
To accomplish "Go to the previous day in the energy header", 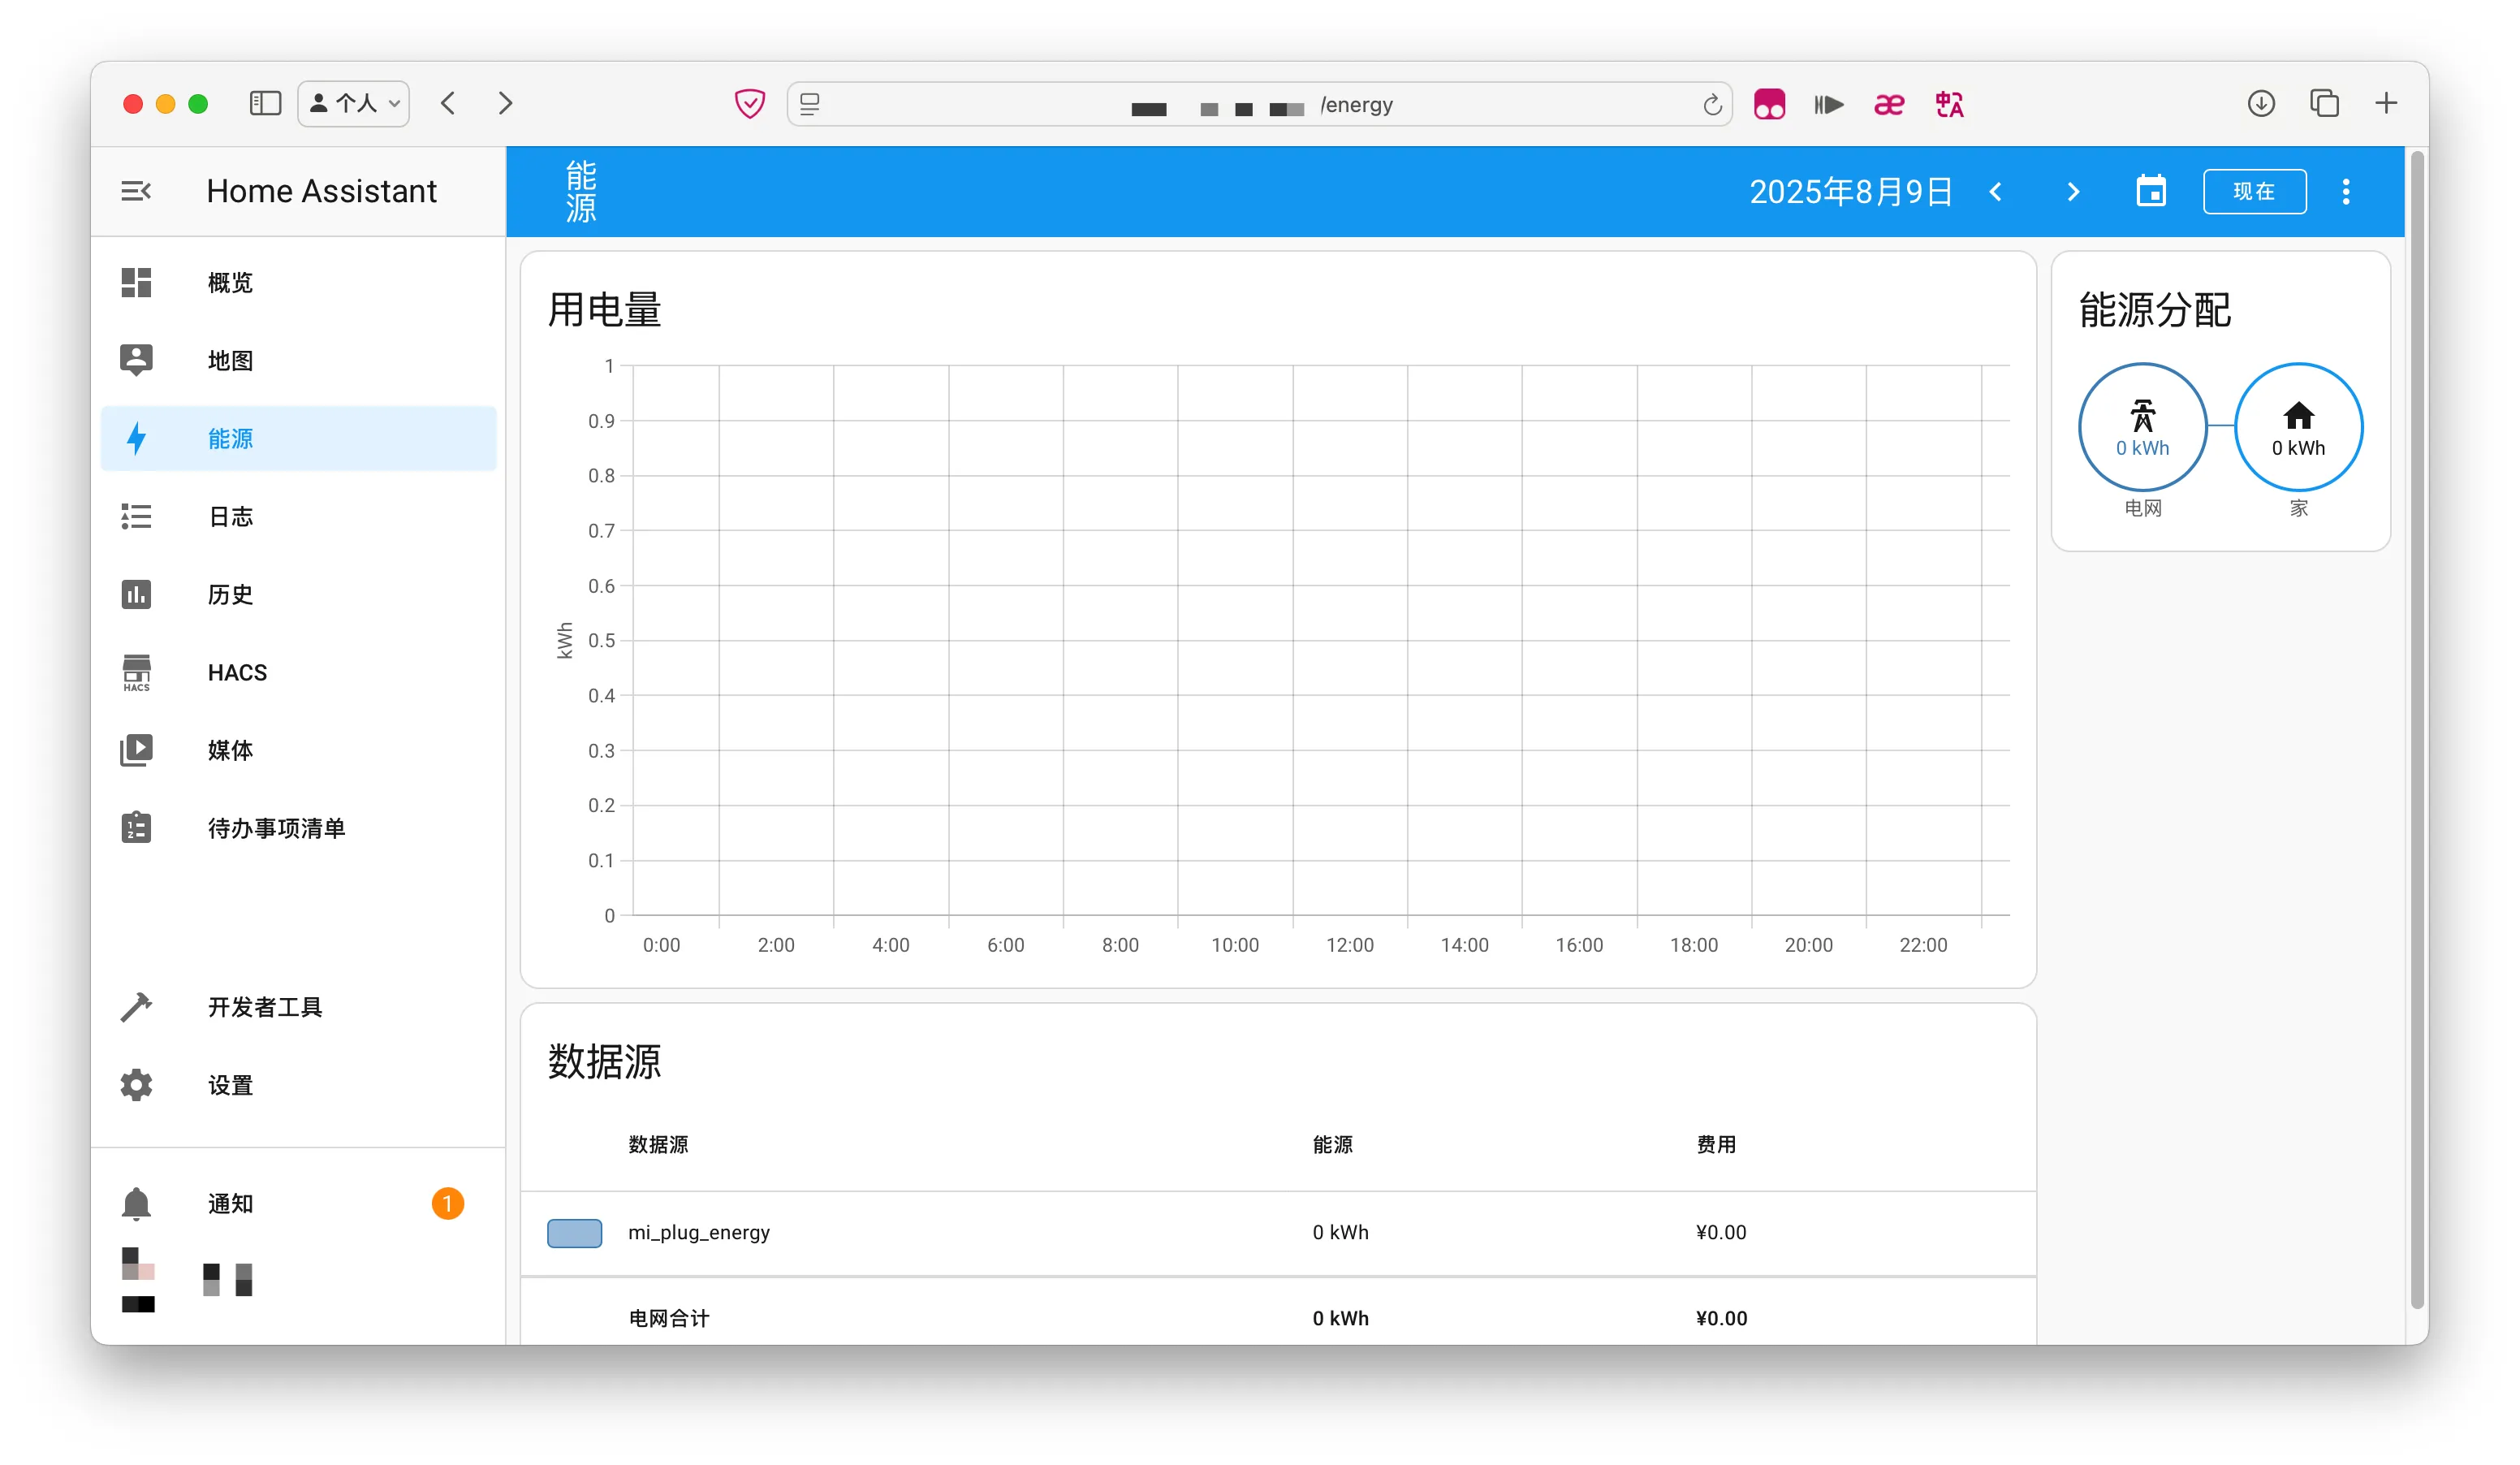I will tap(1996, 192).
